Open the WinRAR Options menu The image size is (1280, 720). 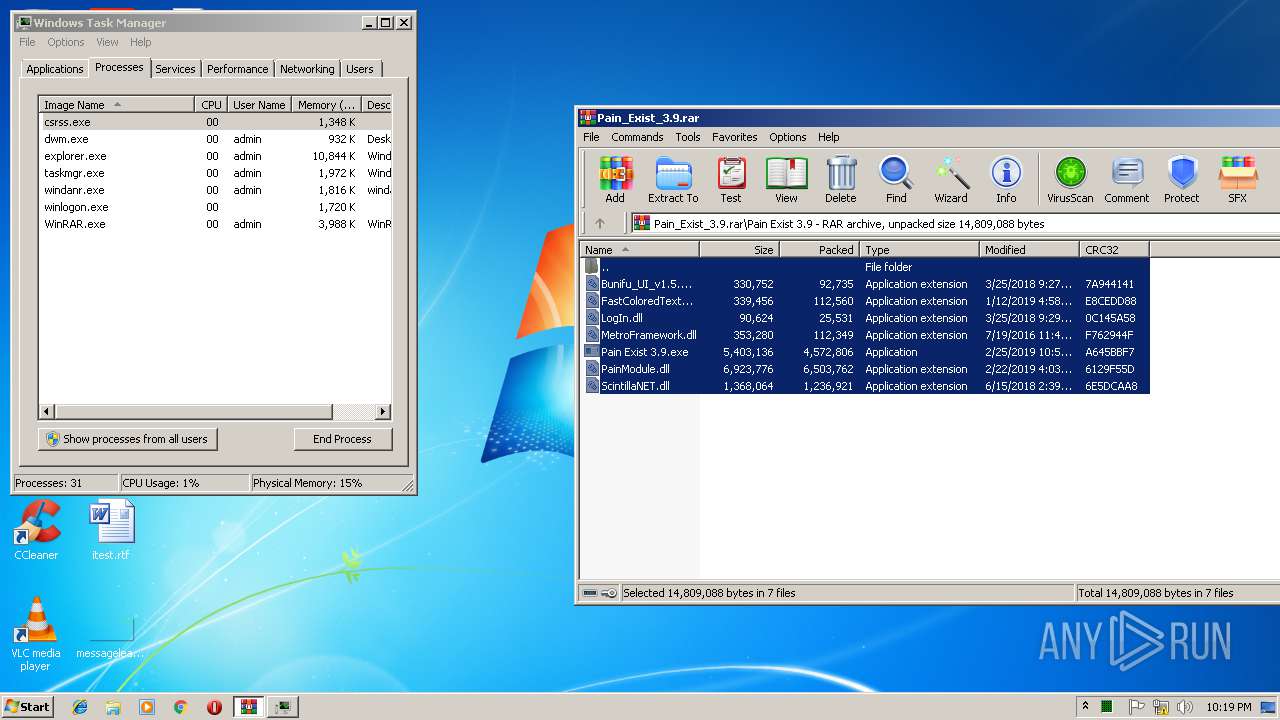click(x=788, y=137)
